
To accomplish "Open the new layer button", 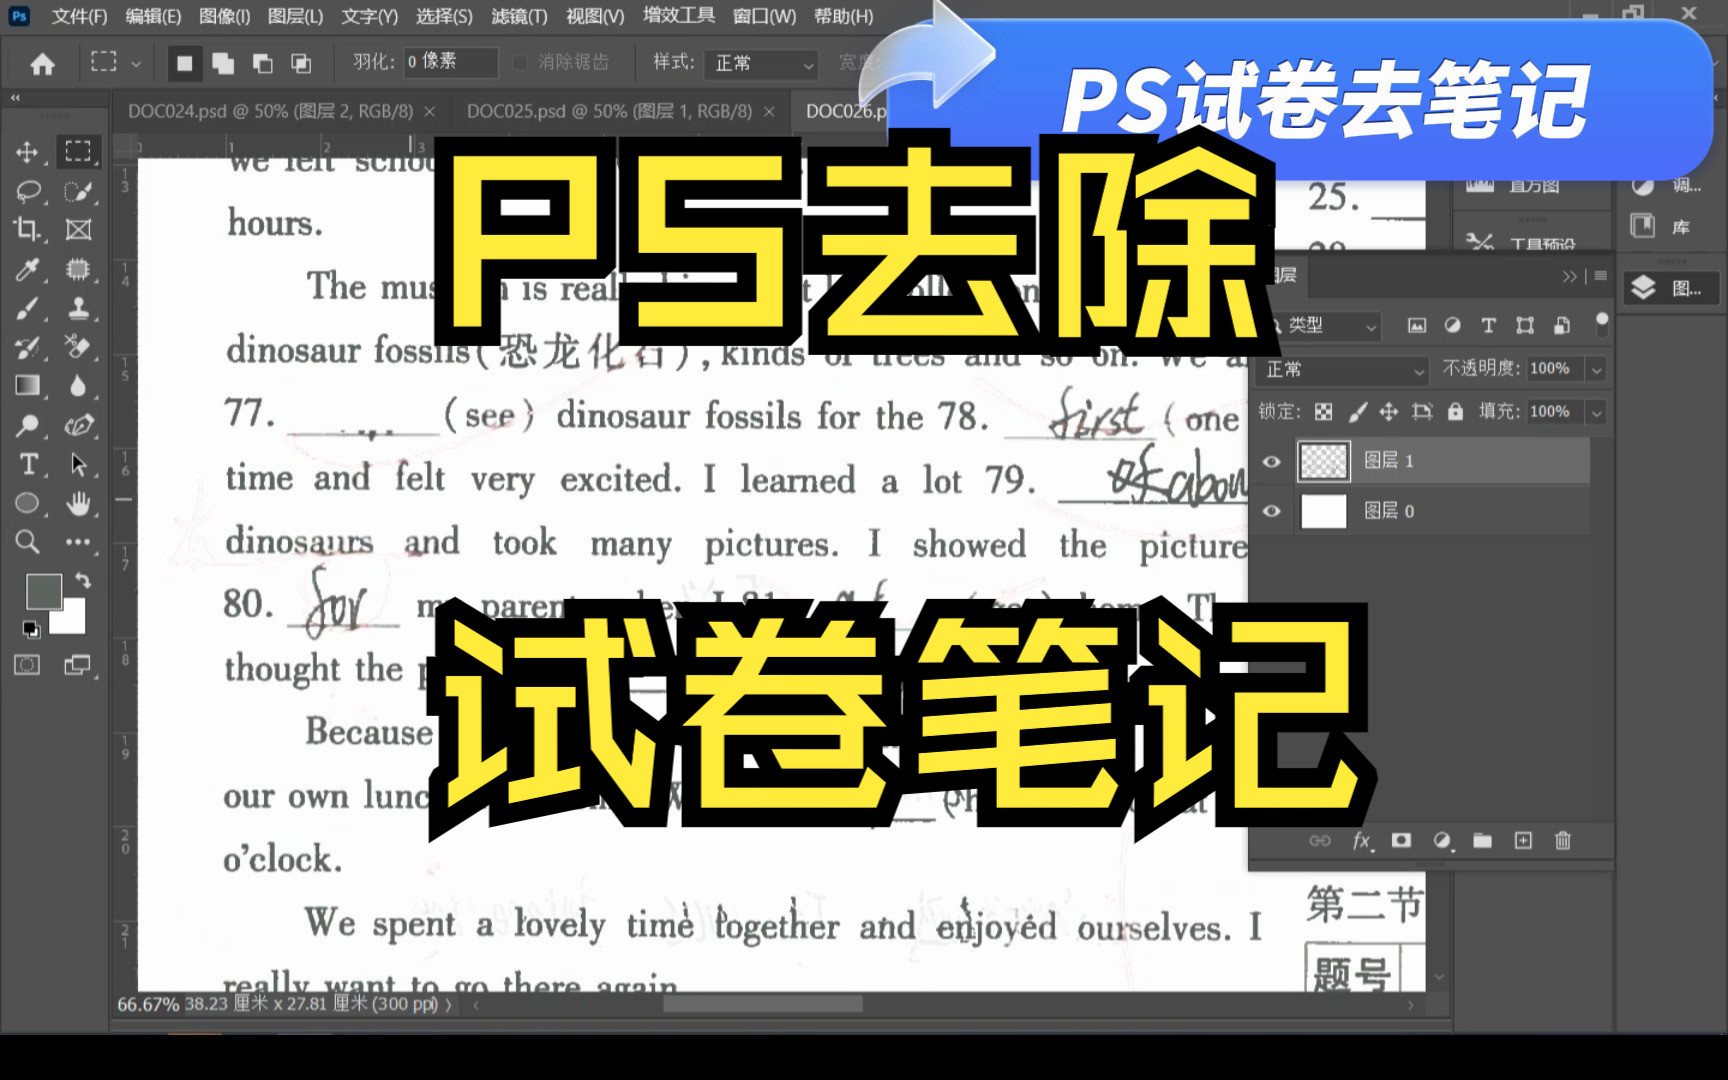I will point(1524,841).
